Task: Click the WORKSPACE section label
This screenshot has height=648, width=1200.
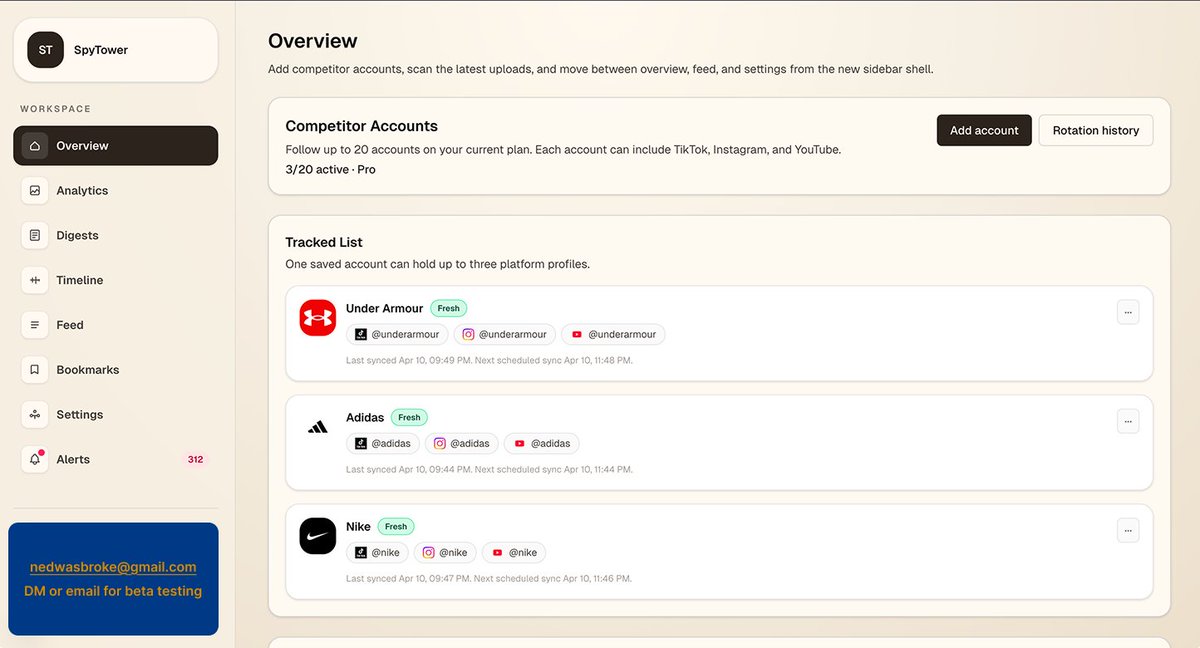Action: [x=55, y=109]
